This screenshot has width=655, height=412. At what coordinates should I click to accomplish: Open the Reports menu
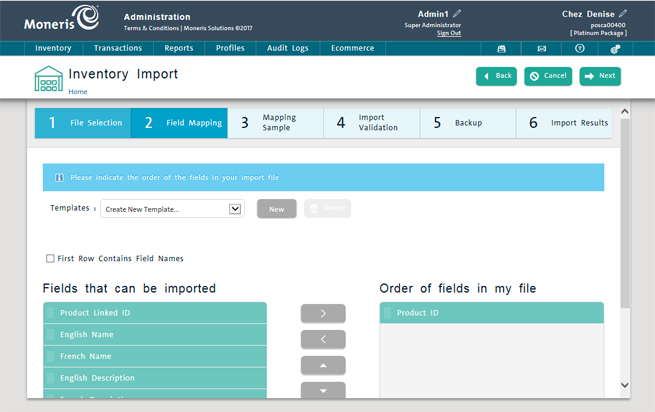[x=179, y=48]
